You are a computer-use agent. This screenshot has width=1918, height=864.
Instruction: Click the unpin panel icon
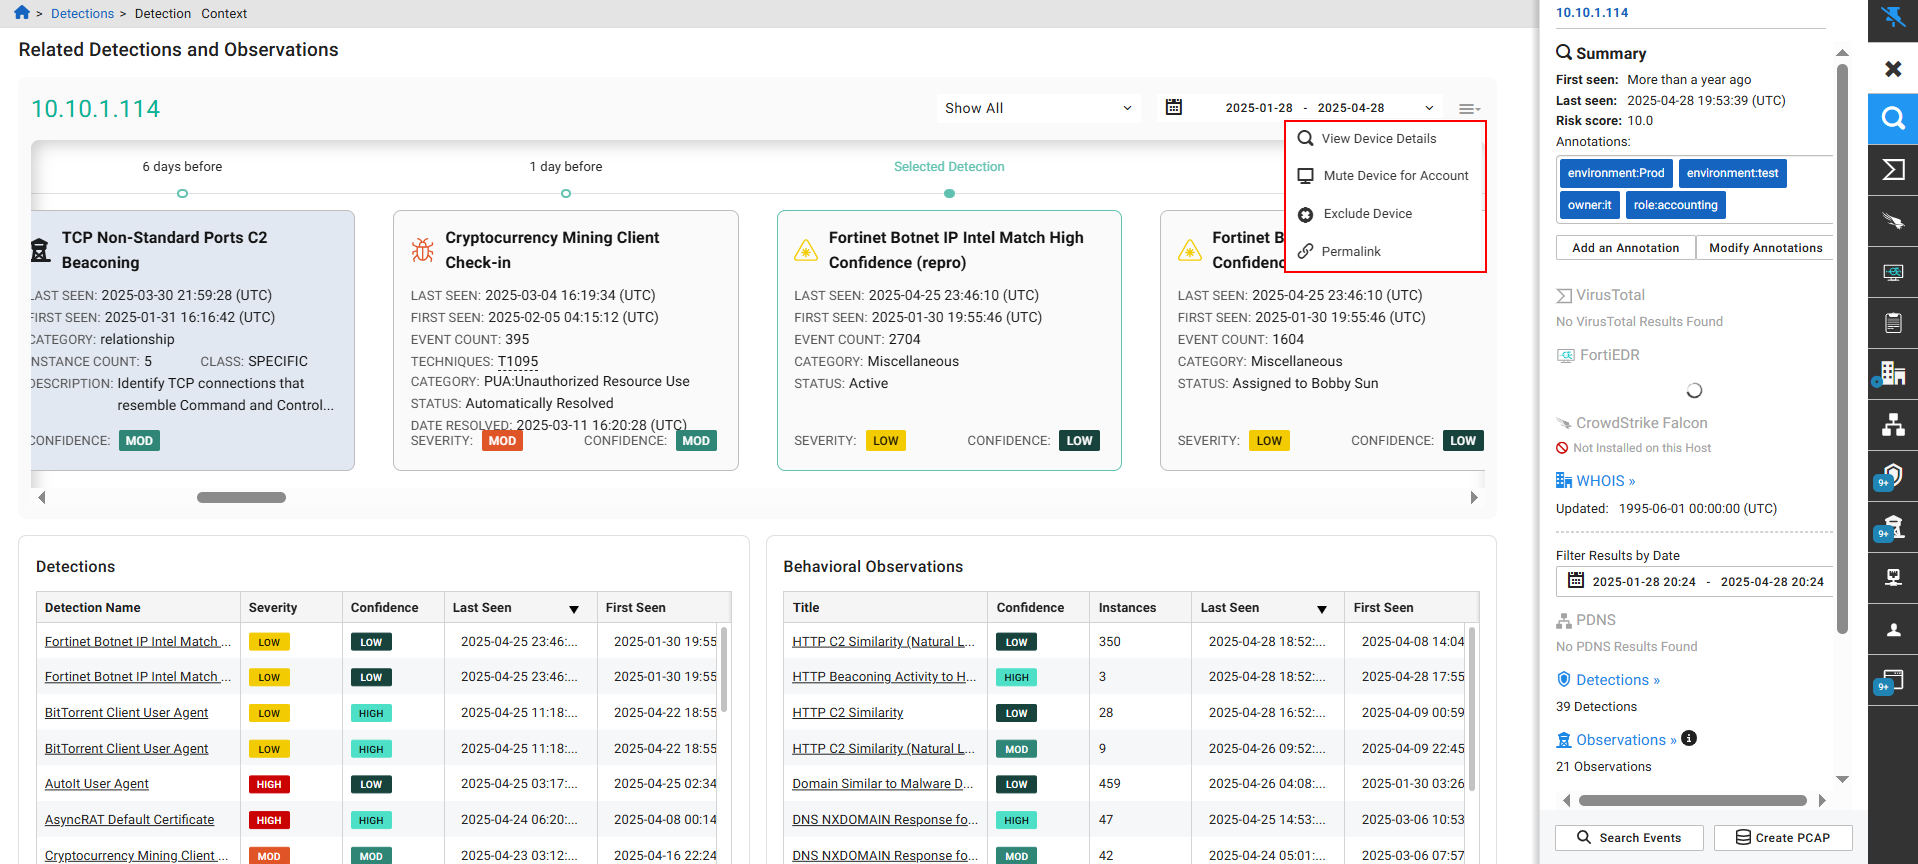click(1892, 17)
